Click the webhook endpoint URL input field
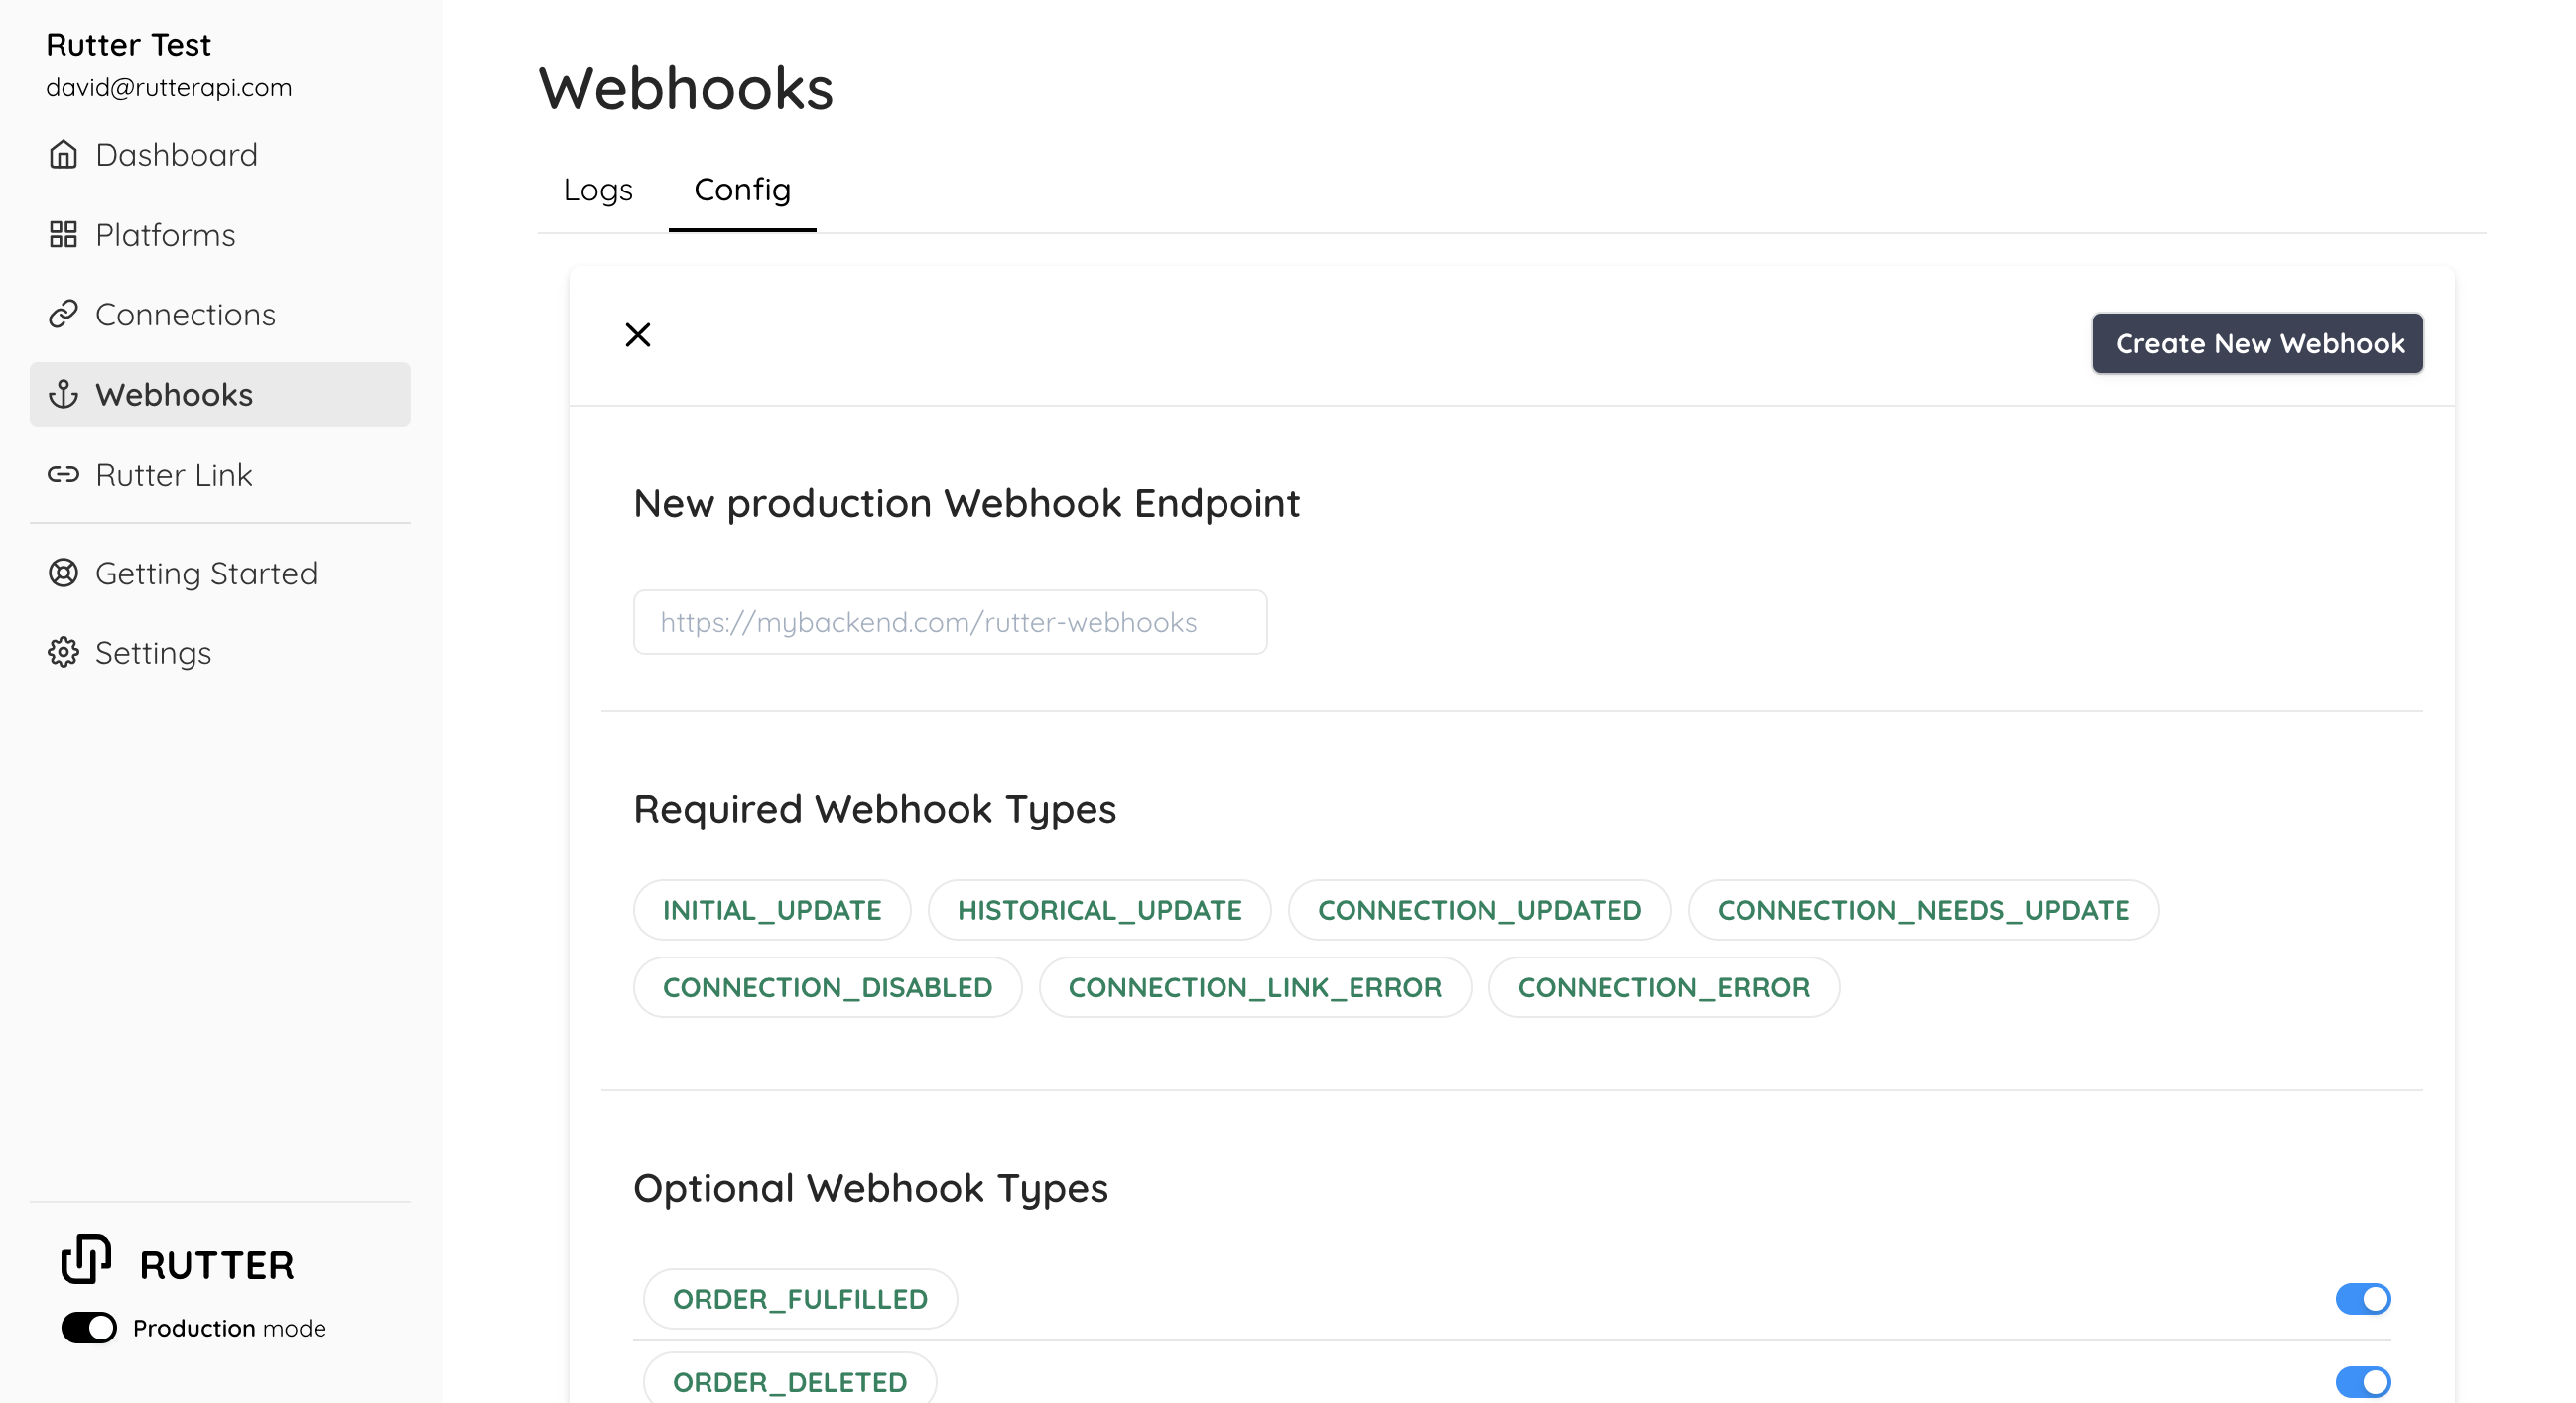2576x1403 pixels. pyautogui.click(x=949, y=621)
